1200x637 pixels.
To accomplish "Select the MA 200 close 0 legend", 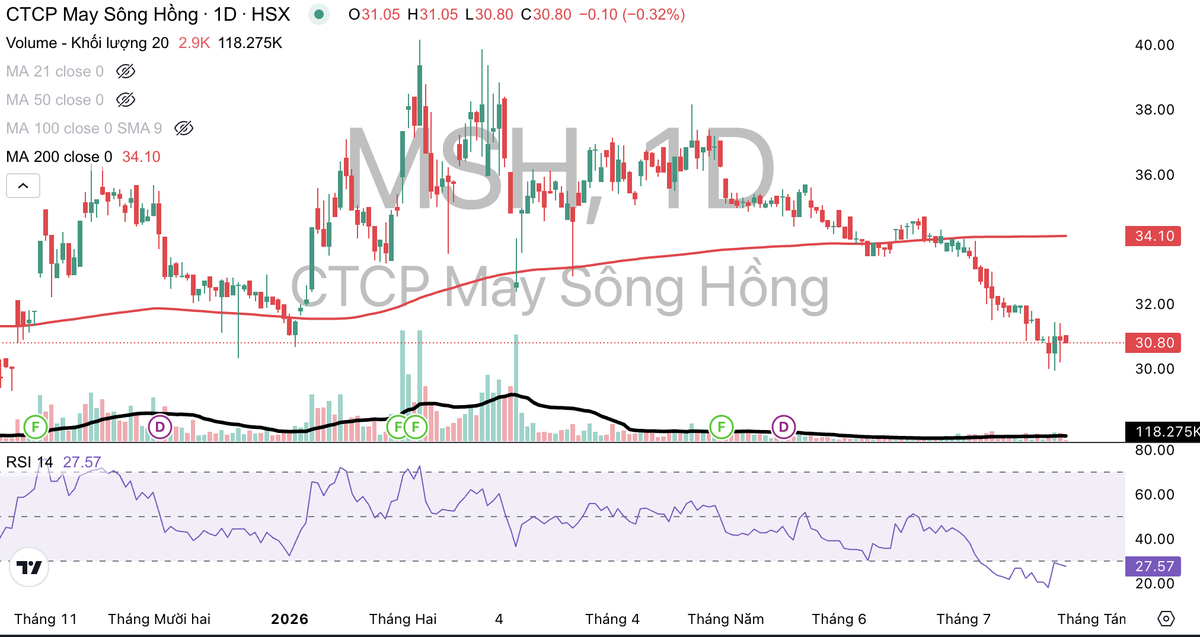I will [x=59, y=157].
